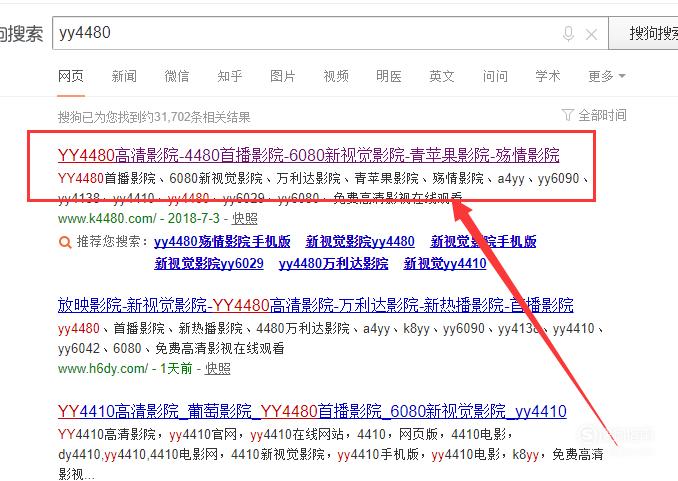678x481 pixels.
Task: Open the 明医 tab
Action: (x=389, y=76)
